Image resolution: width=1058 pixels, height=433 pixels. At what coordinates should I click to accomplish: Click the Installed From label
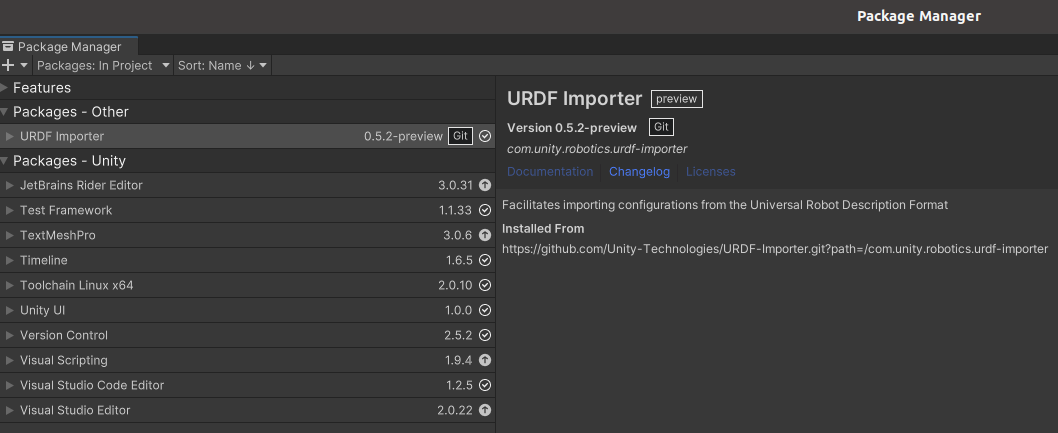point(543,229)
